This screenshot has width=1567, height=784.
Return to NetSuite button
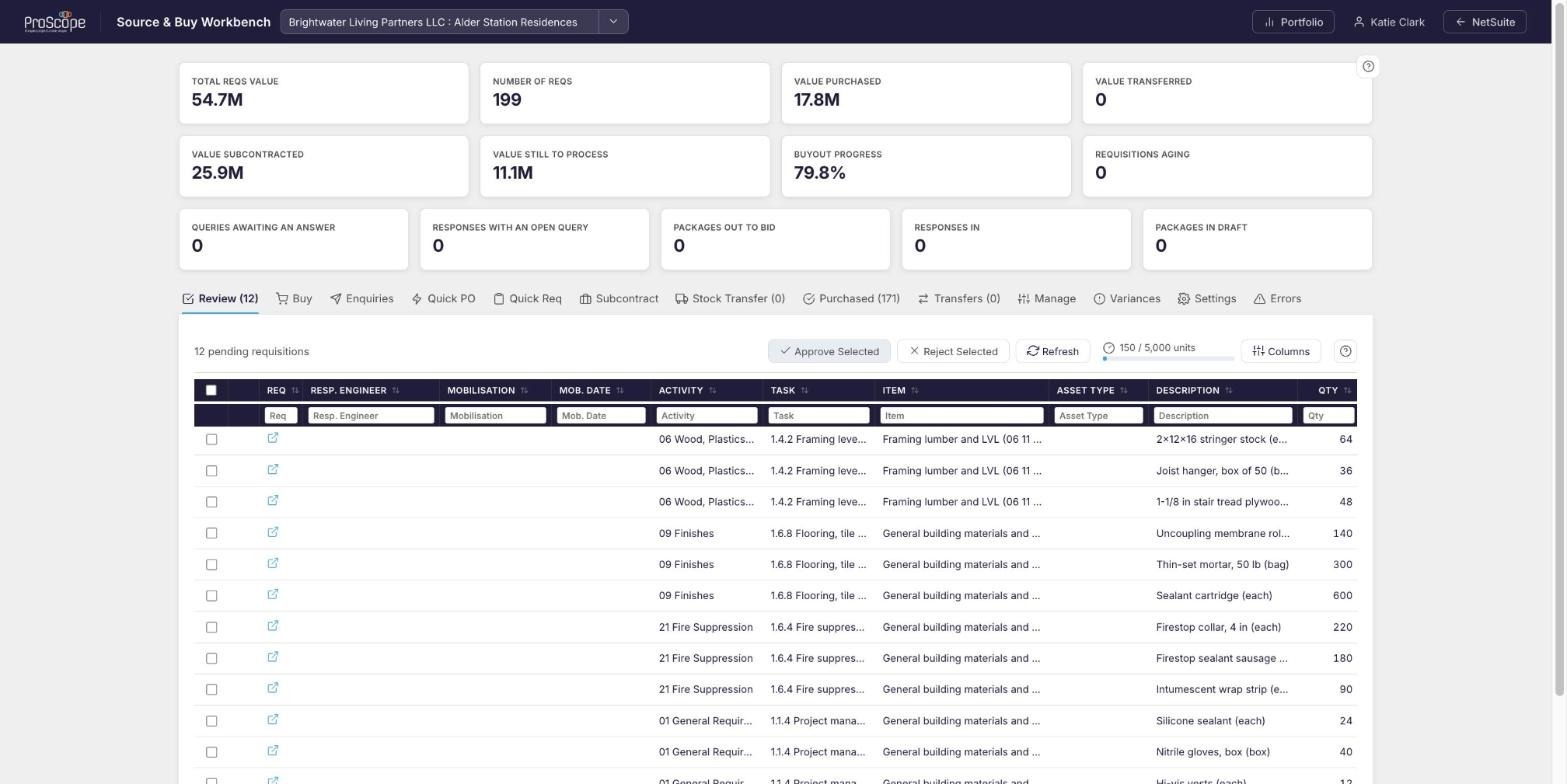1485,22
